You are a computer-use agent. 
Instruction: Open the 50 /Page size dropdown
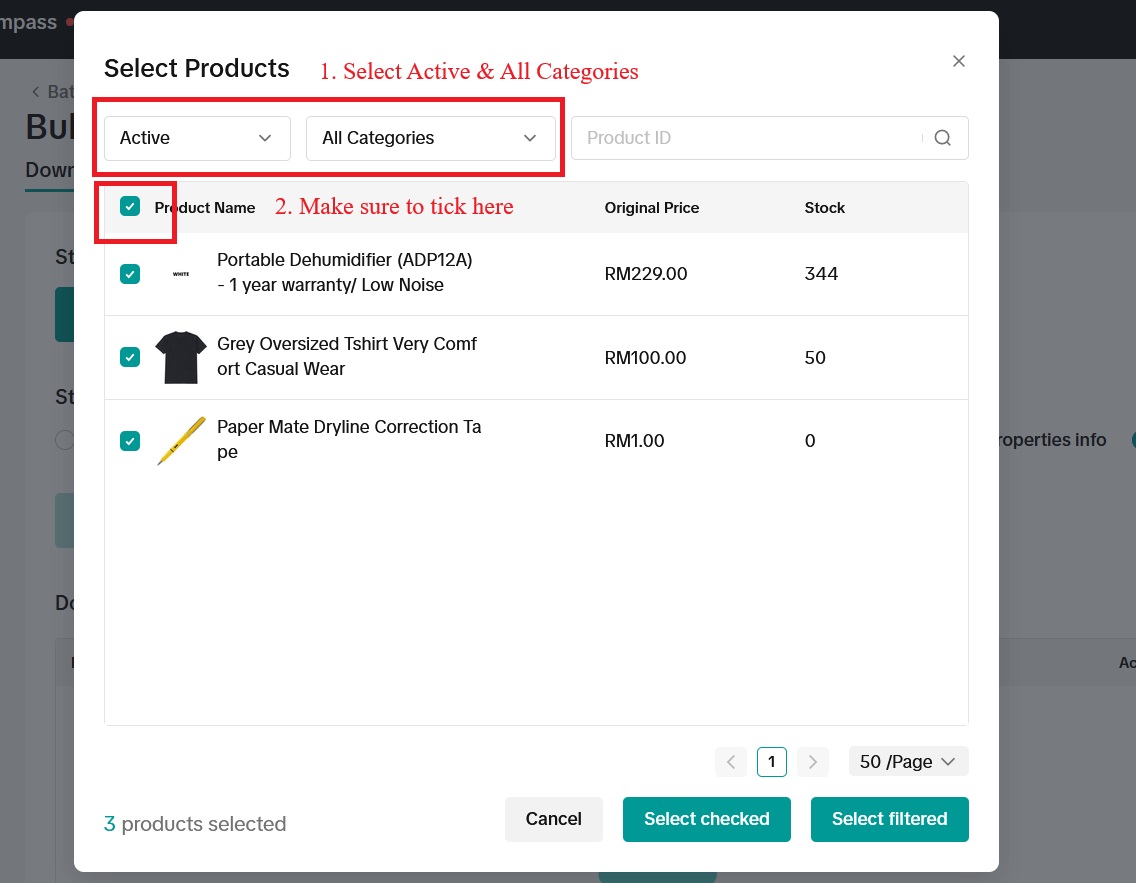(x=908, y=762)
